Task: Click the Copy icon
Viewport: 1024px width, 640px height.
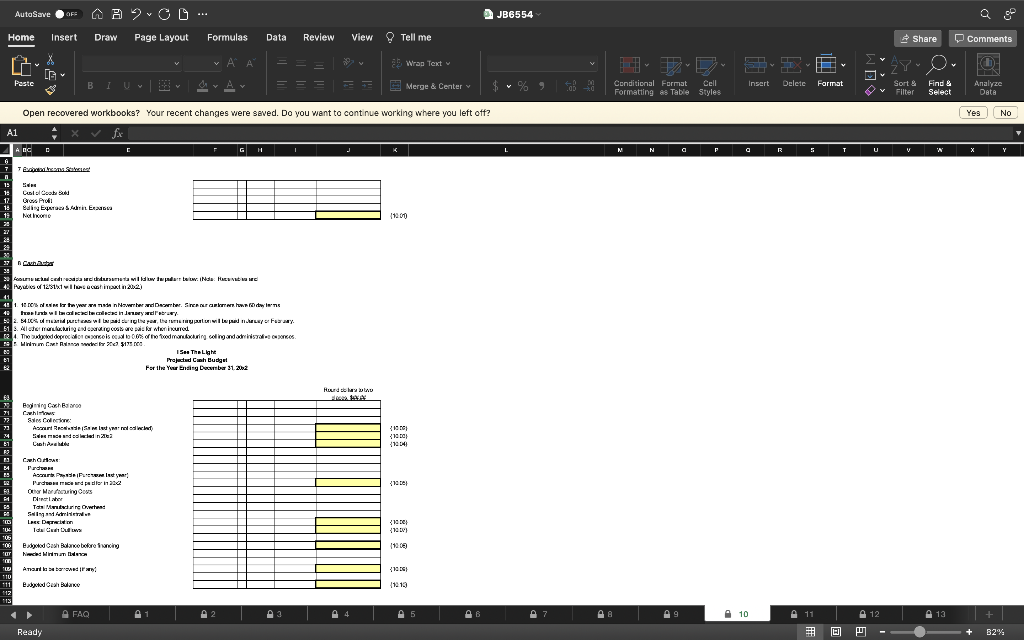Action: click(x=50, y=74)
